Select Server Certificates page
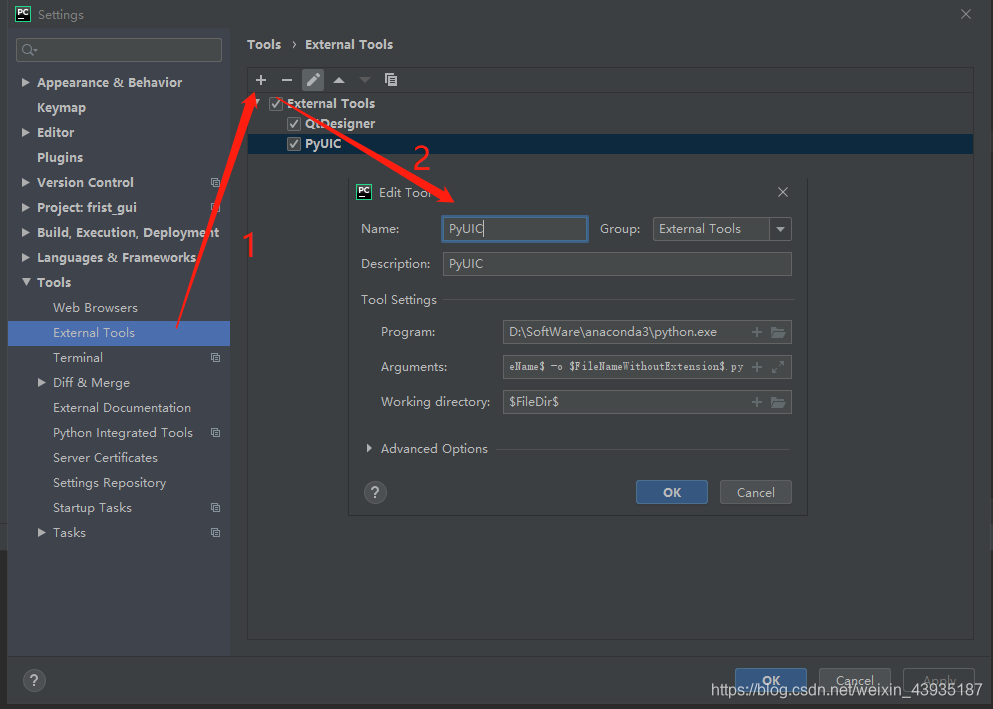 tap(106, 458)
